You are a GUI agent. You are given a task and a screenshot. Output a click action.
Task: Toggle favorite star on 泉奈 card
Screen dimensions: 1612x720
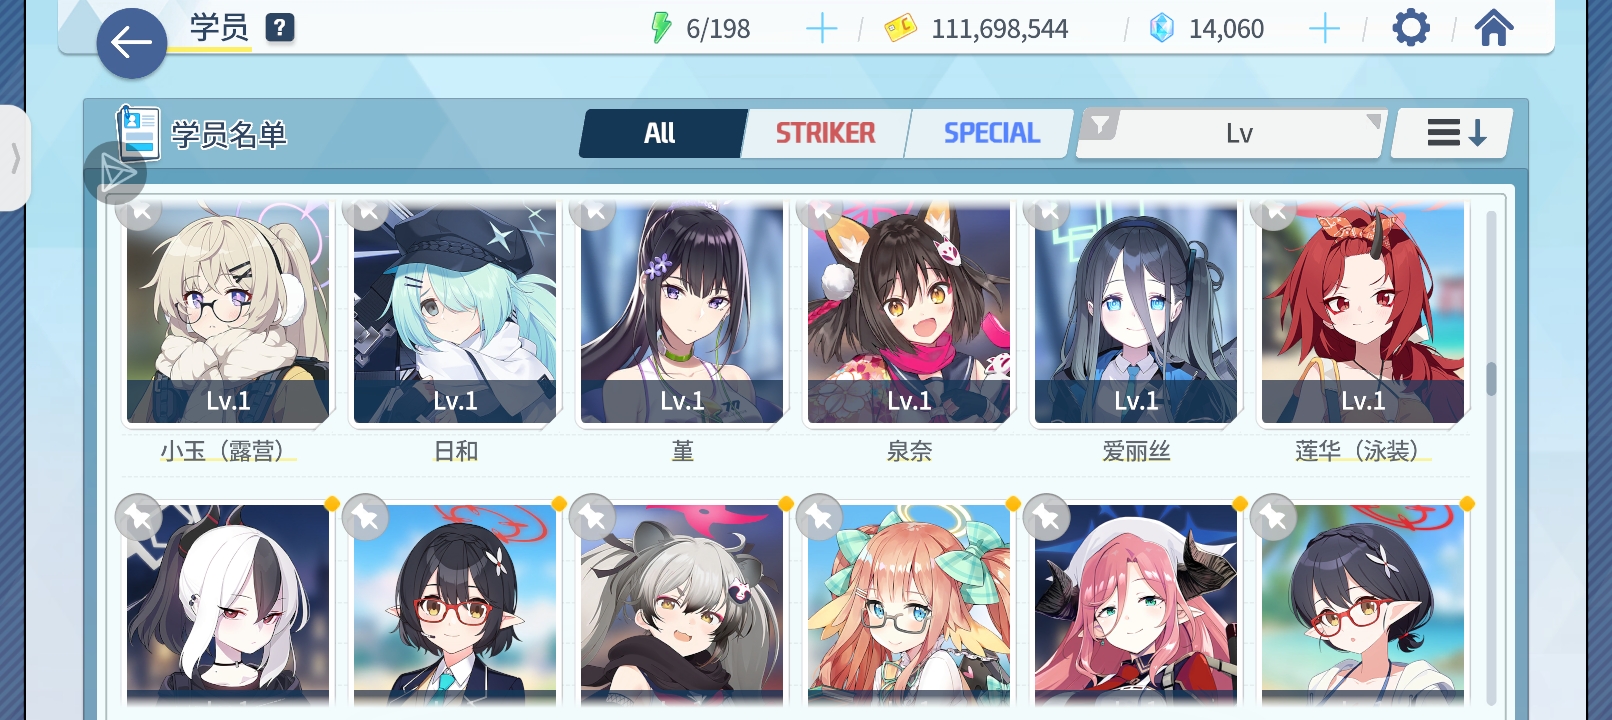click(820, 211)
